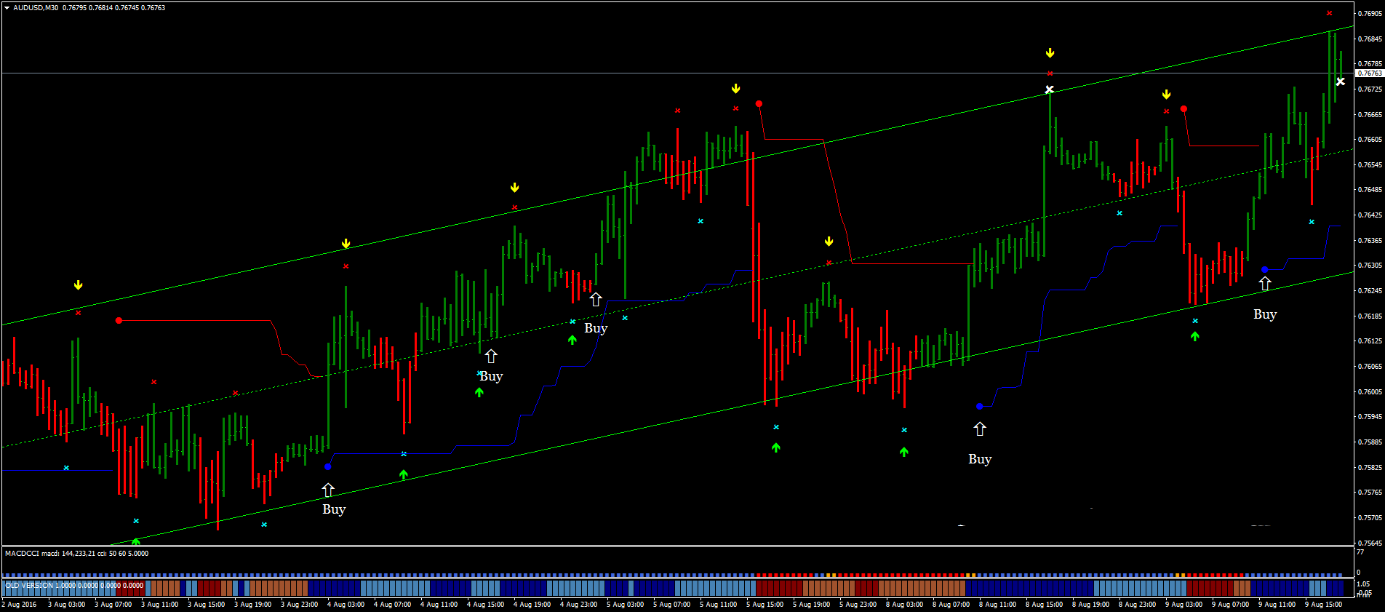Select the highlighted current price label 0.76763

(x=1367, y=73)
